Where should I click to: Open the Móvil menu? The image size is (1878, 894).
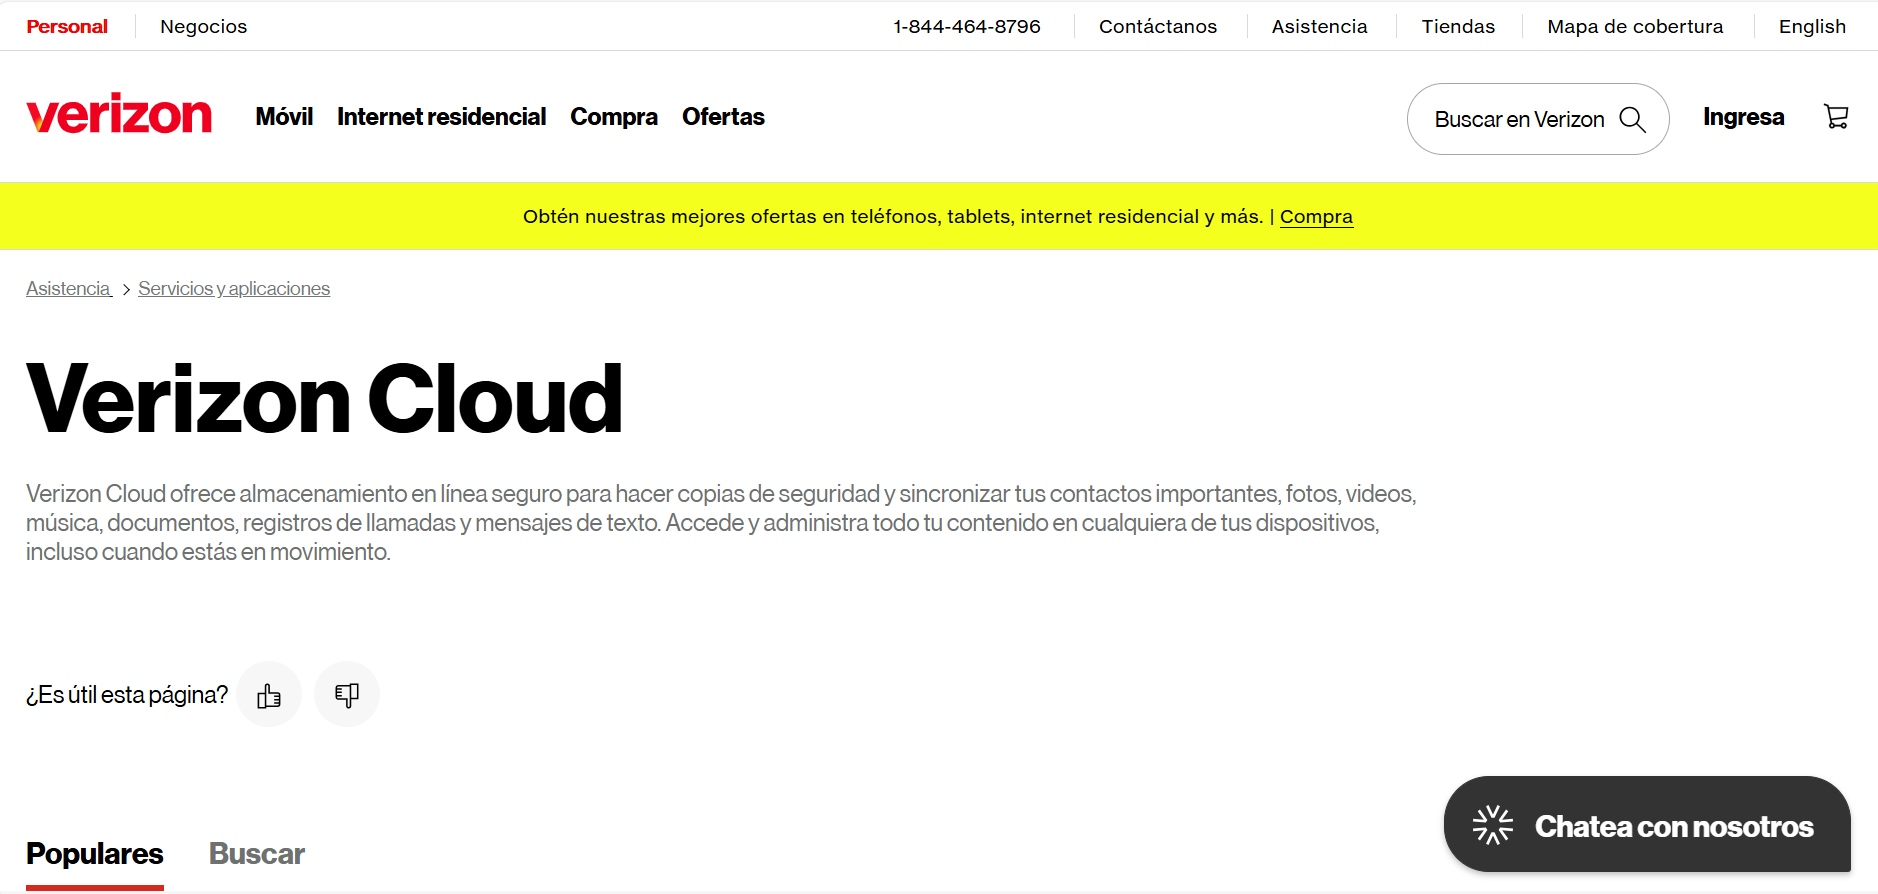click(284, 117)
